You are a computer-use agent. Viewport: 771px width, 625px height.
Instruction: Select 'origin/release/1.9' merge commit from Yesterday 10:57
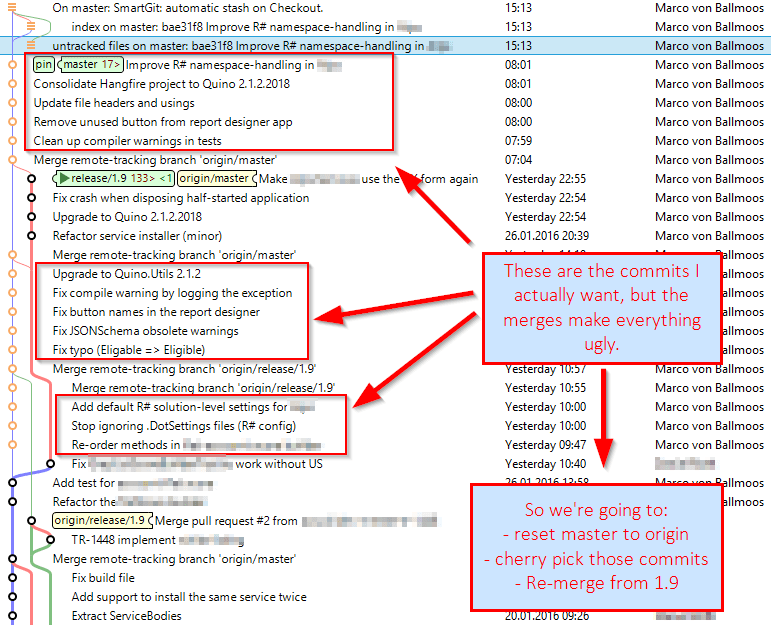[x=386, y=369]
